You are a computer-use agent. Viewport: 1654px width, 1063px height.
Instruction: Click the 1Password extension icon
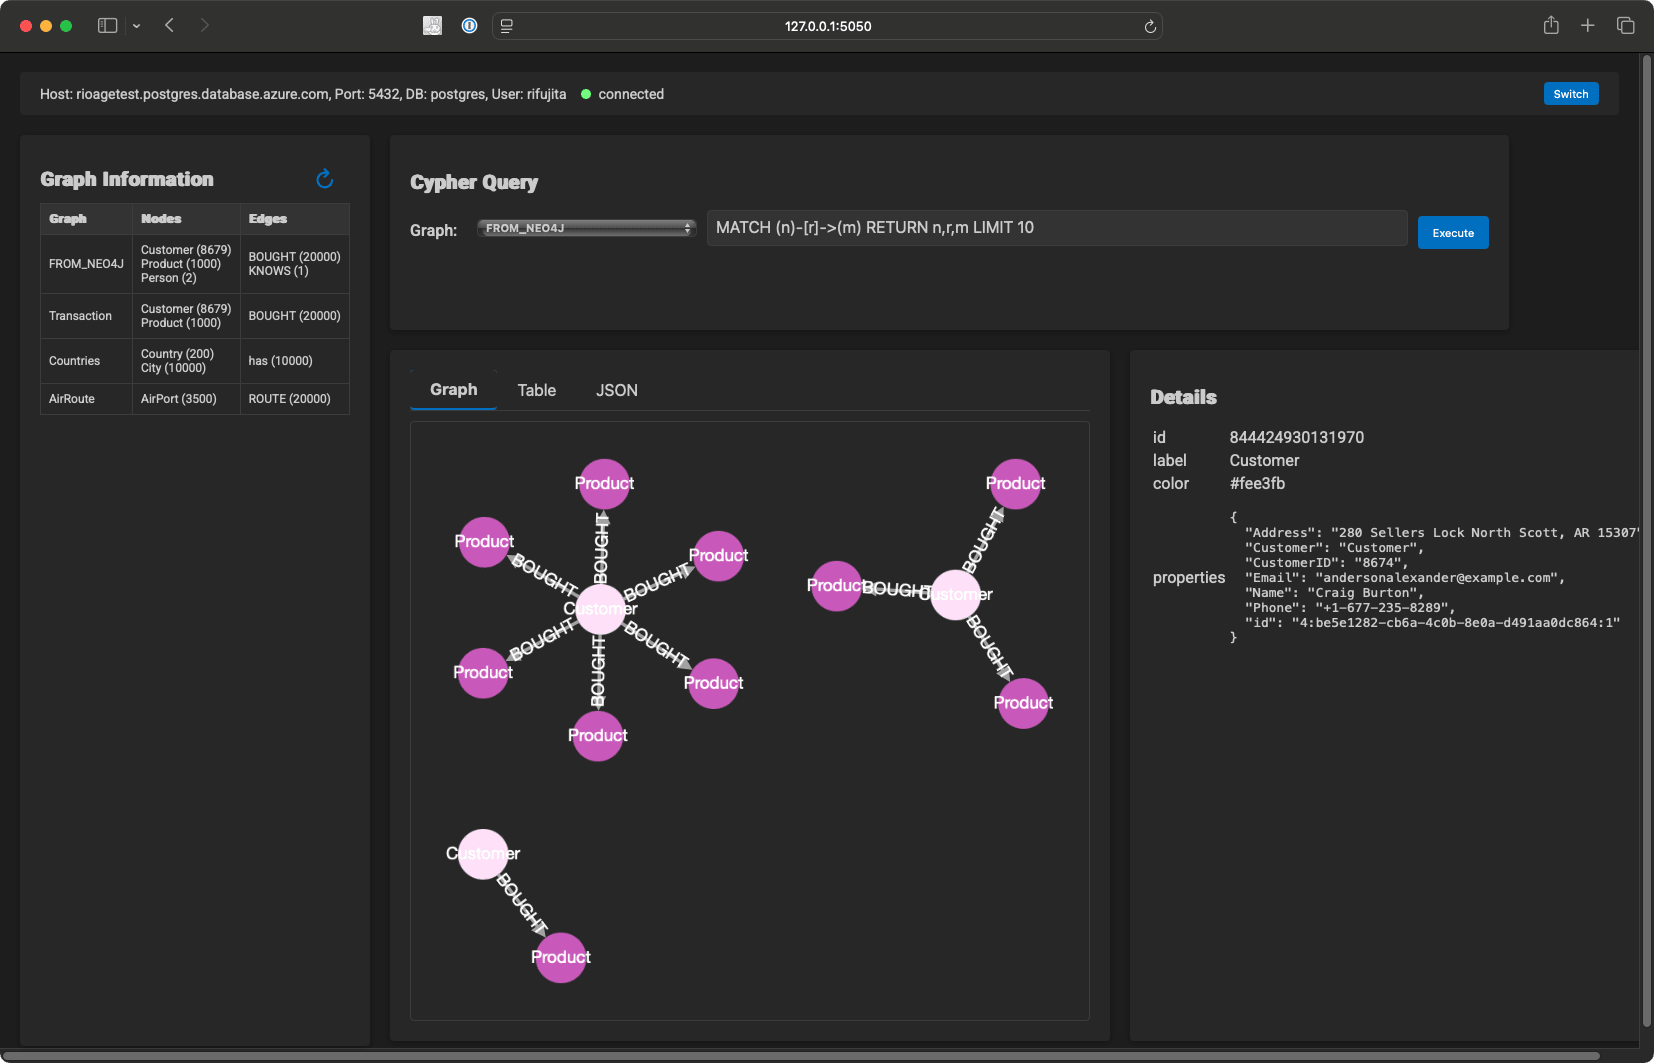469,25
